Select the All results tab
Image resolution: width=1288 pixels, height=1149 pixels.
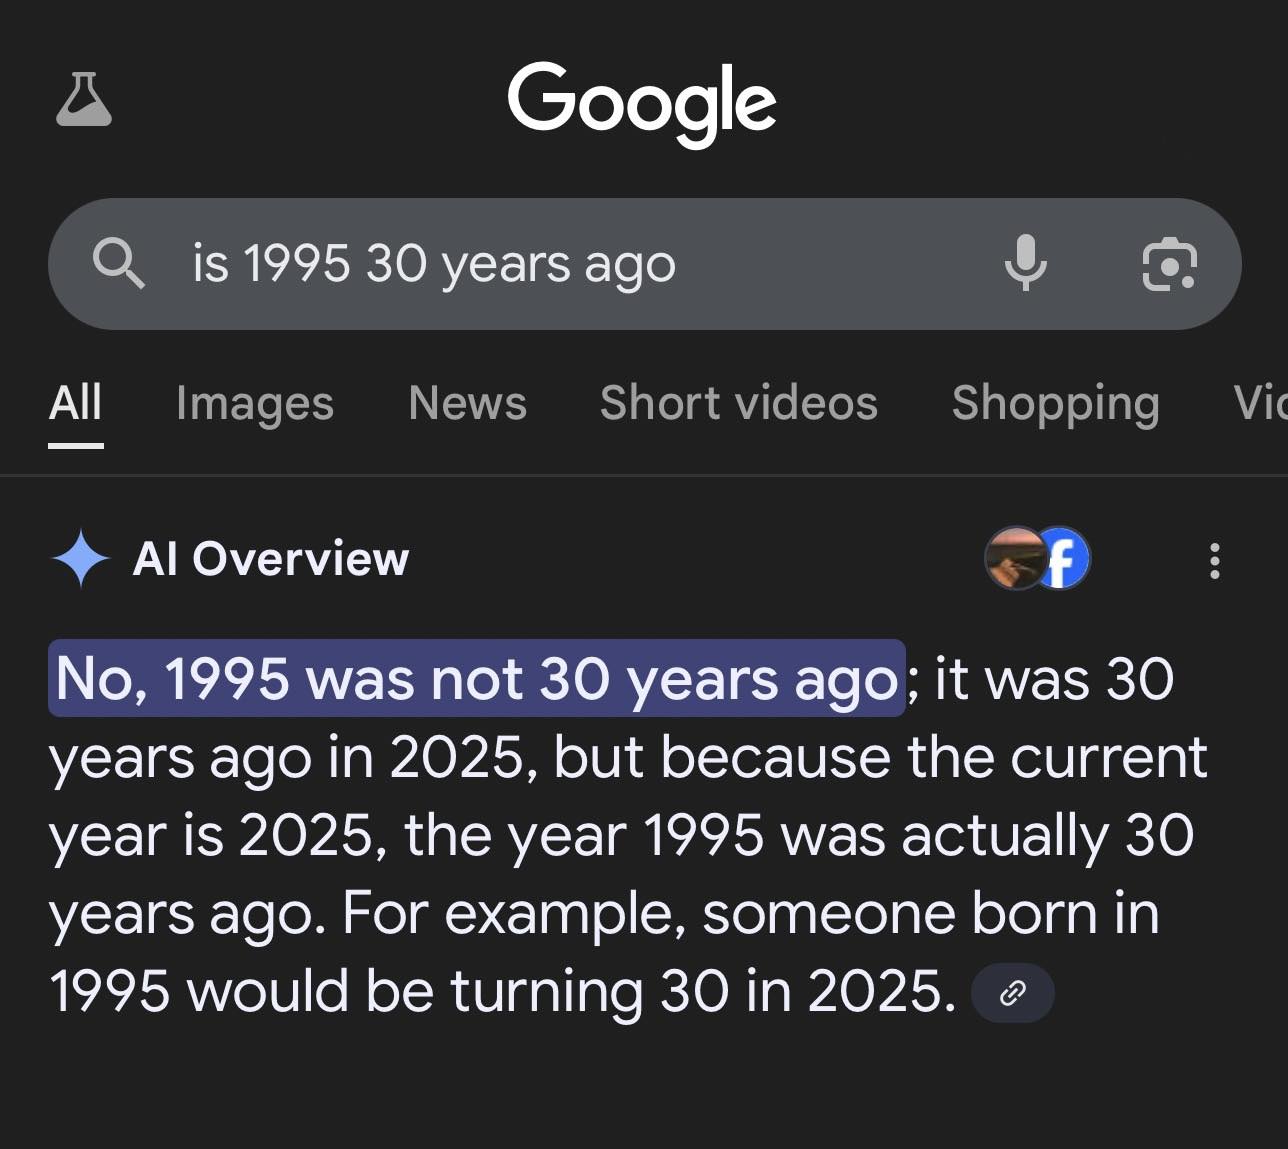click(x=75, y=403)
